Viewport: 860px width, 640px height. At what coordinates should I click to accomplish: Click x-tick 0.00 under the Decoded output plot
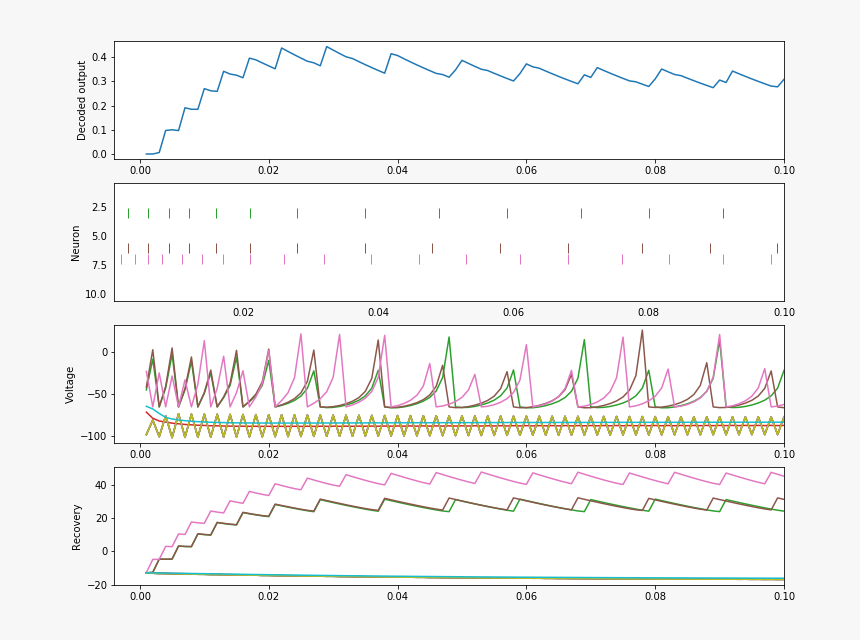click(140, 171)
